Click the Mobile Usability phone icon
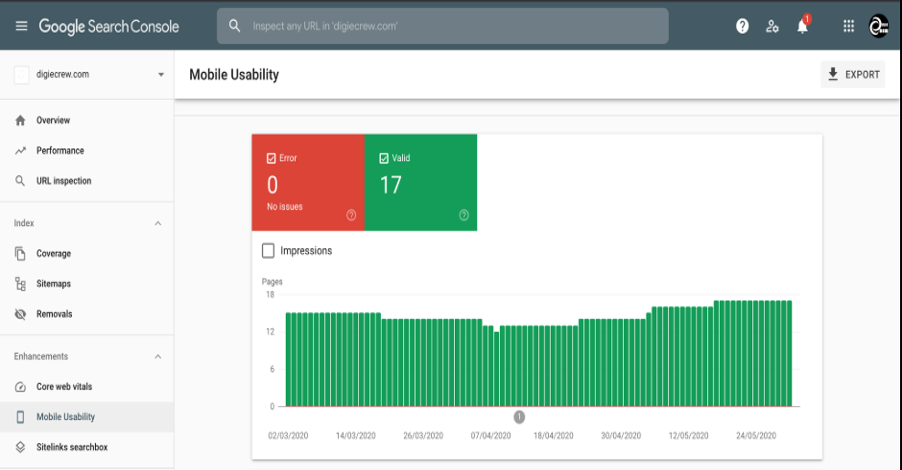 point(20,417)
